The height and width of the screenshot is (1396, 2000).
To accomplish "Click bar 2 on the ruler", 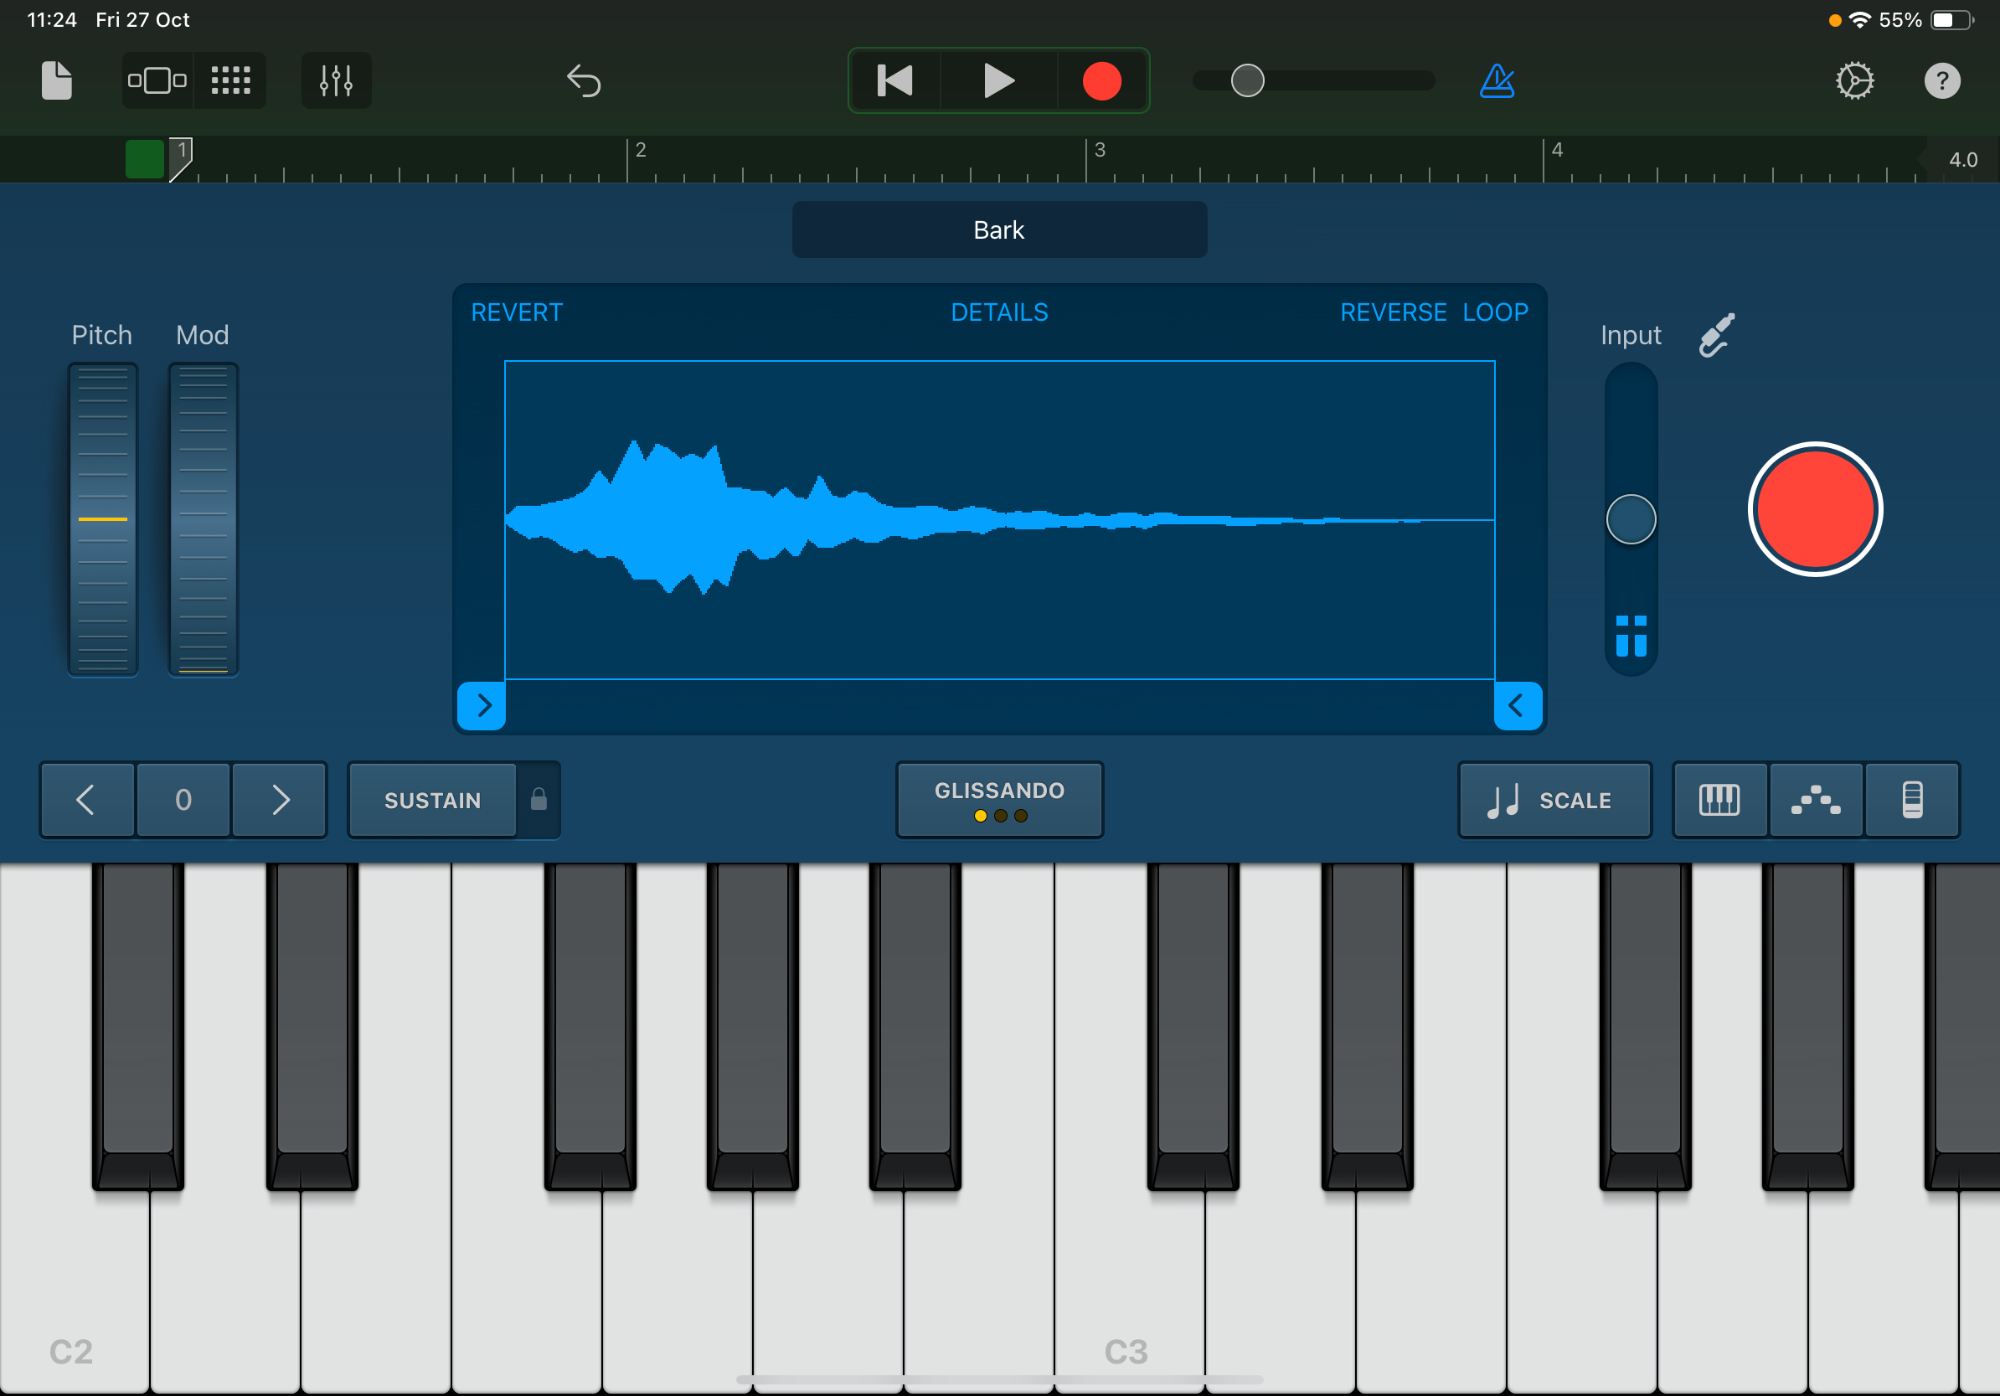I will pos(640,151).
